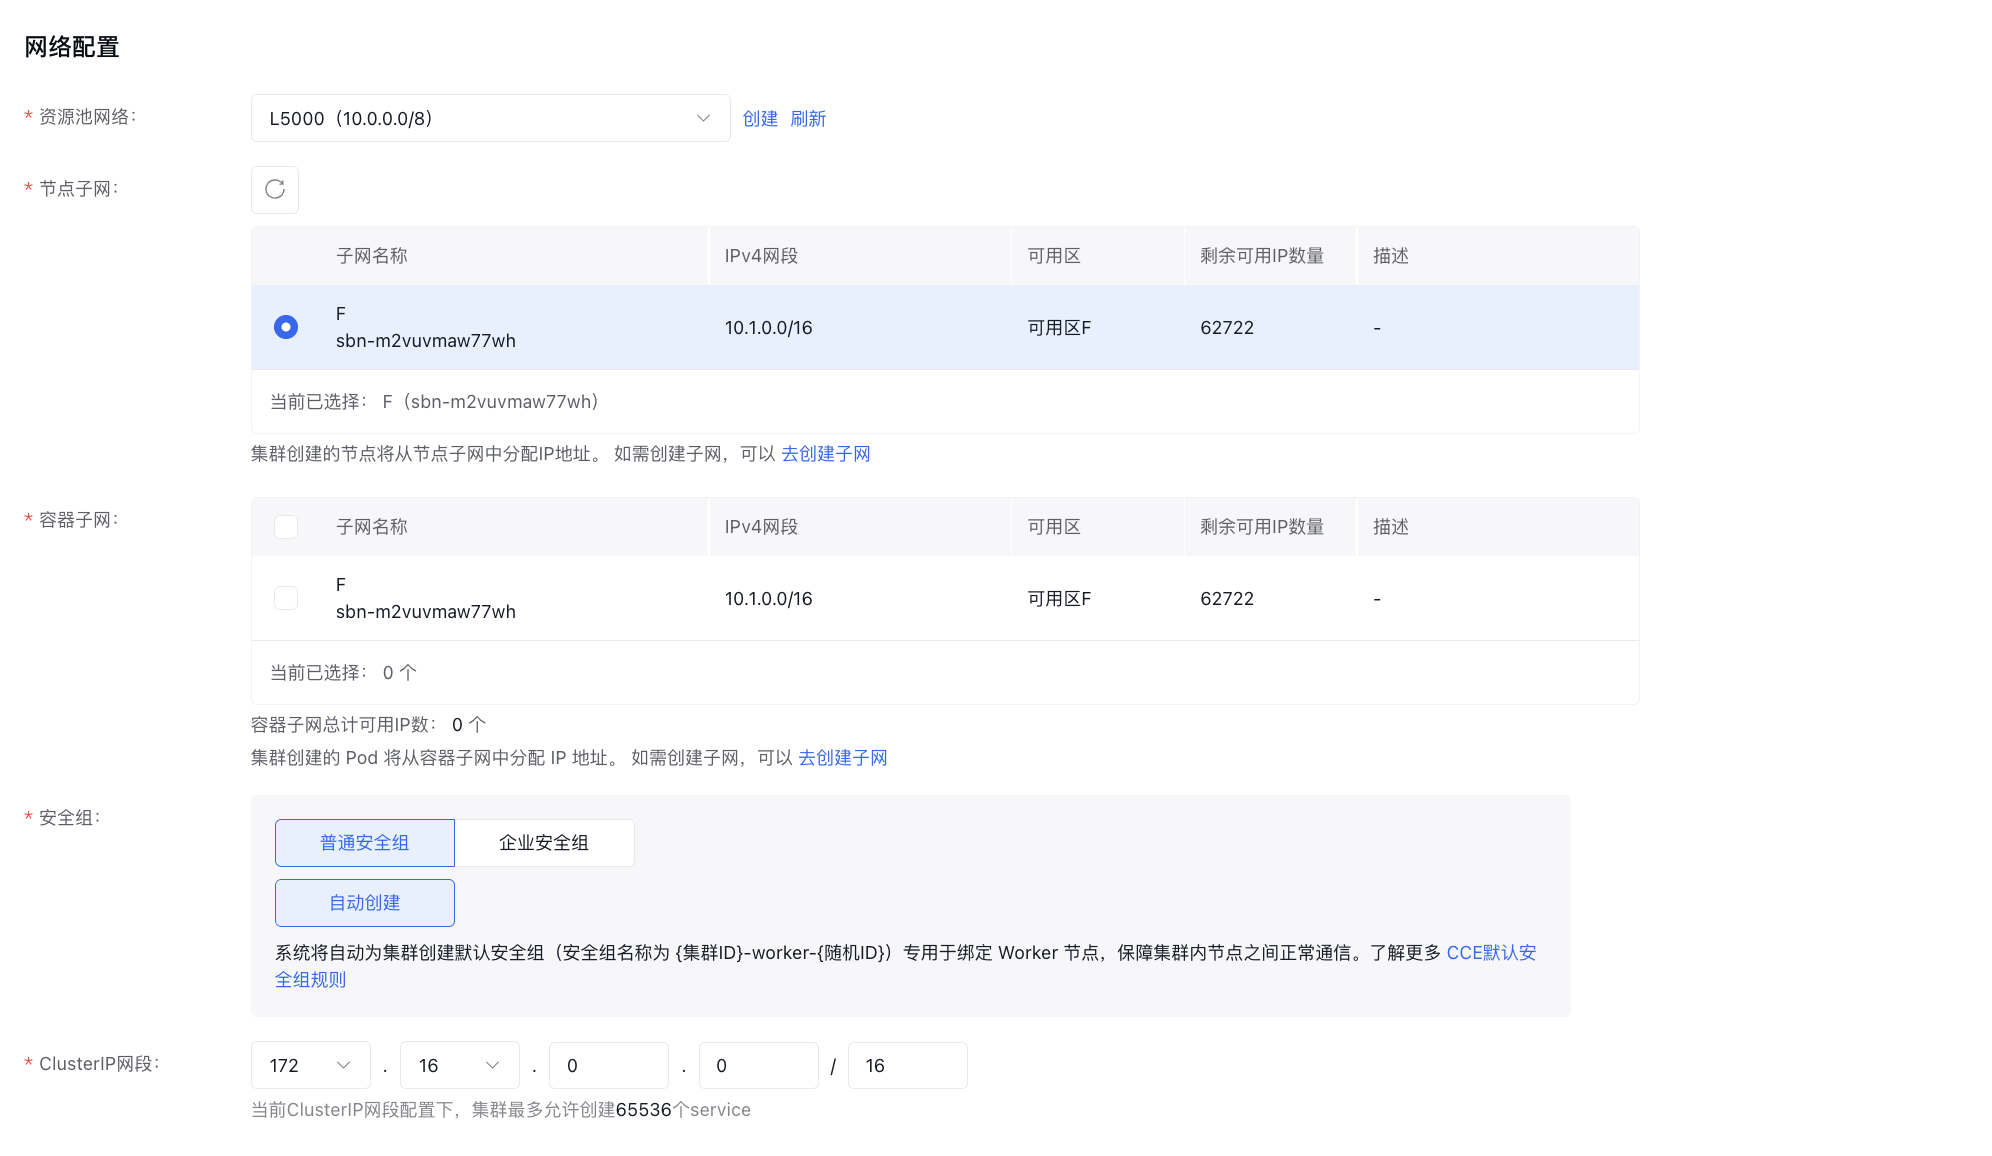Viewport: 1992px width, 1156px height.
Task: Check the container subnet sbn-m2vuvmaw77wh row checkbox
Action: [x=286, y=598]
